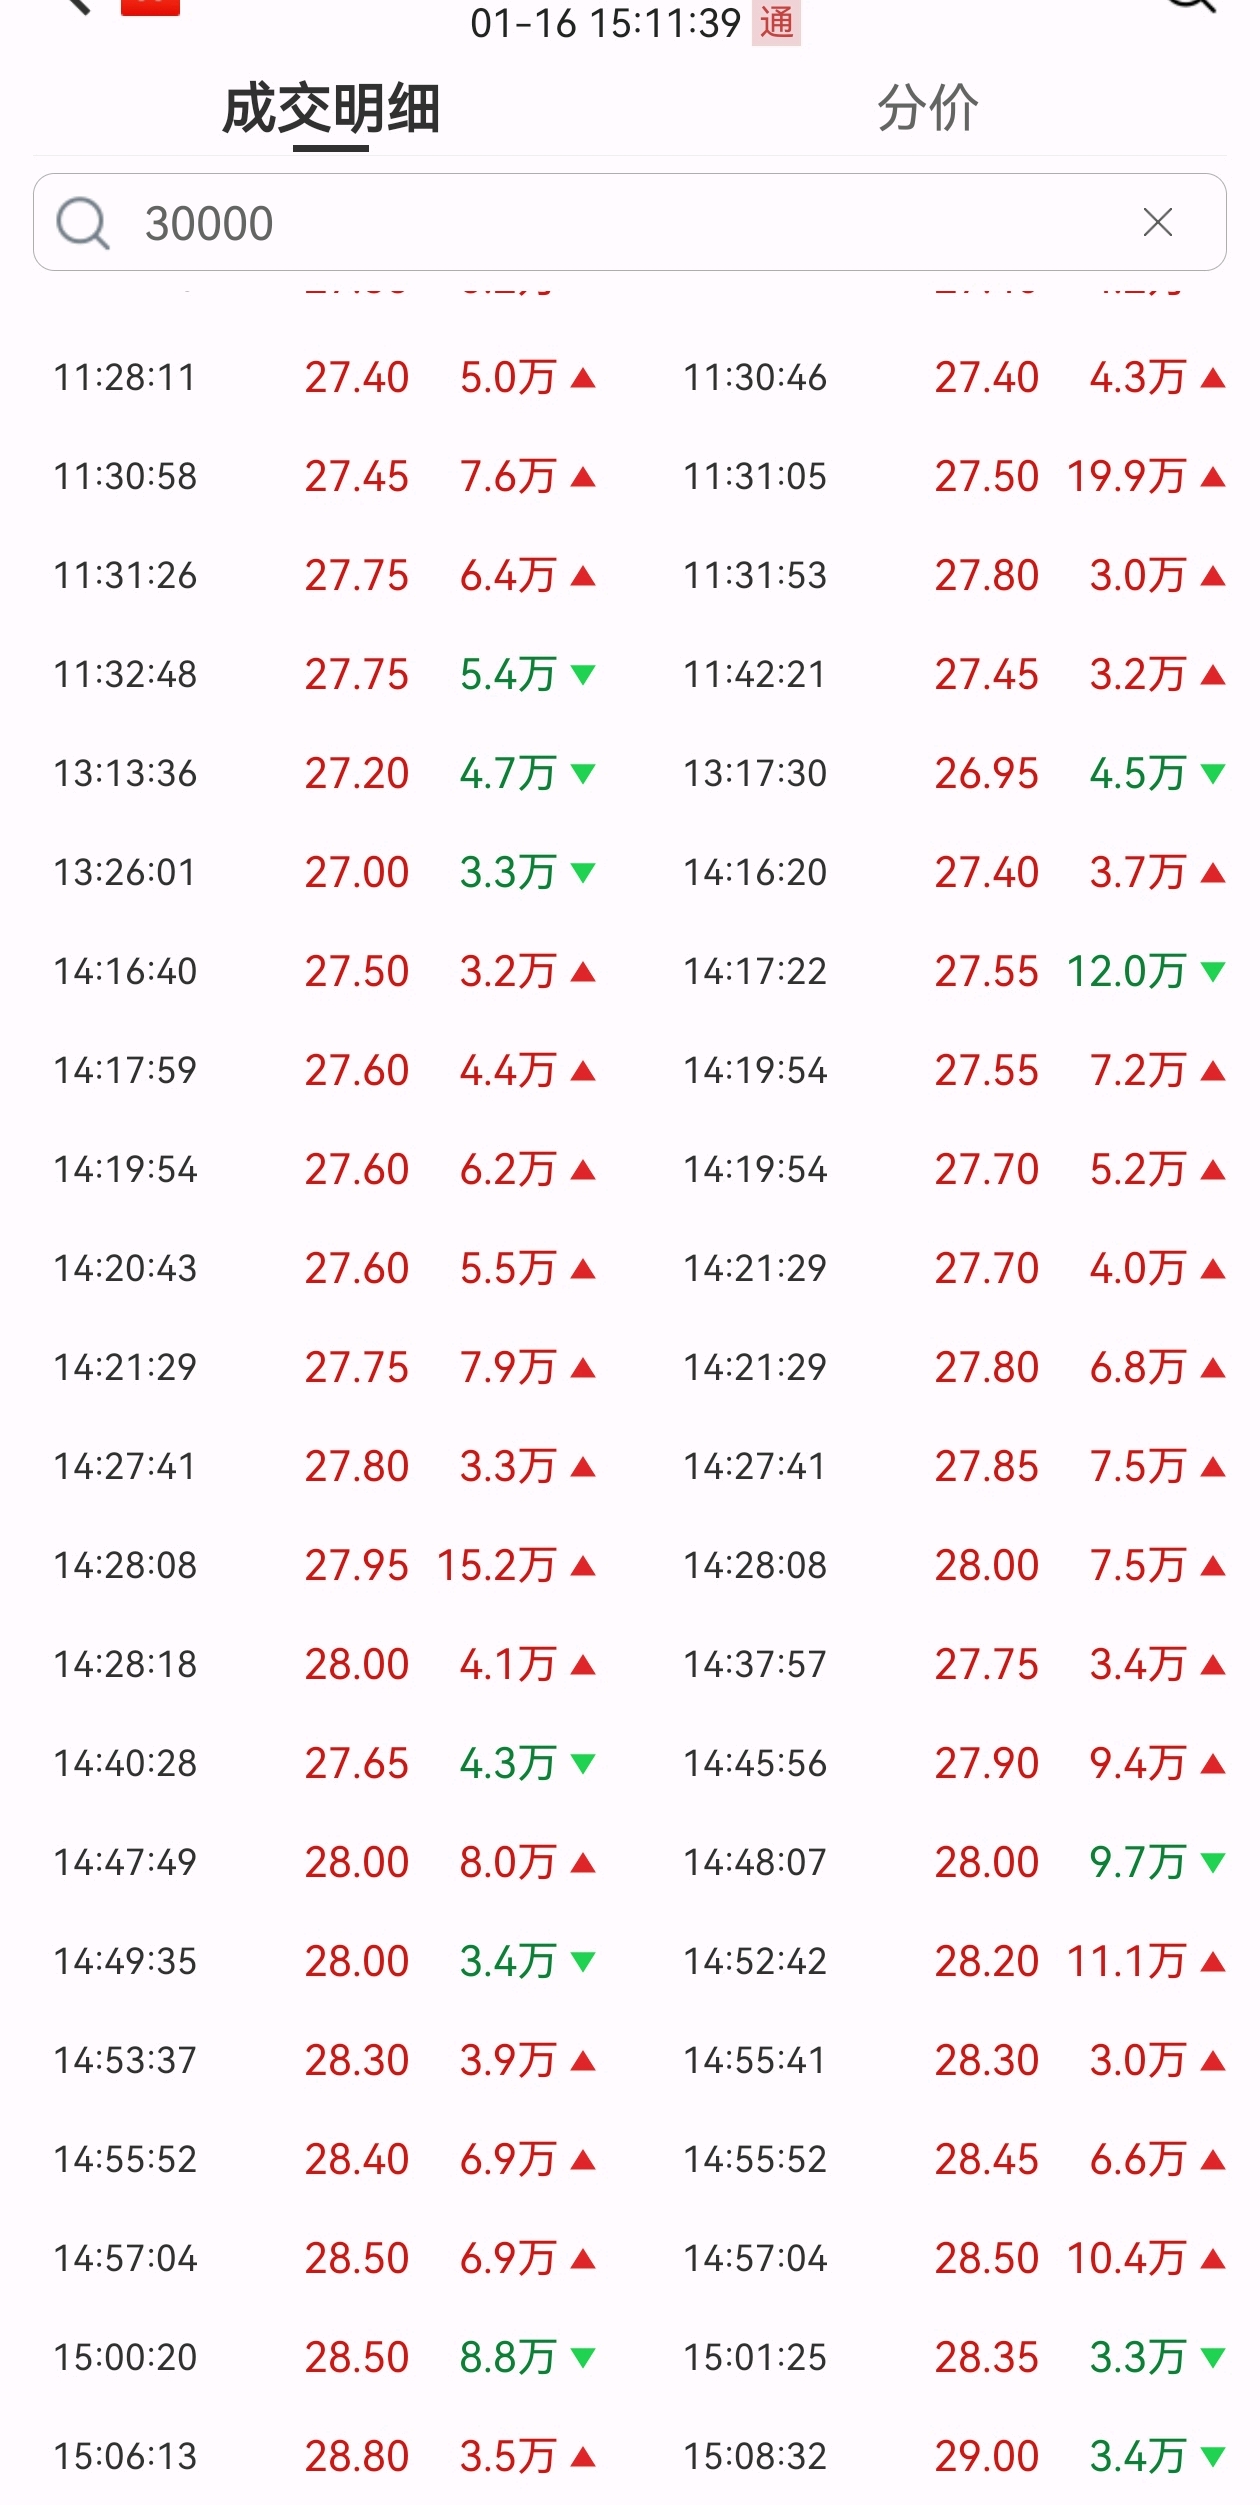Viewport: 1260px width, 2505px height.
Task: Tap the 10.4万 volume at 14:57:04
Action: [1126, 2259]
